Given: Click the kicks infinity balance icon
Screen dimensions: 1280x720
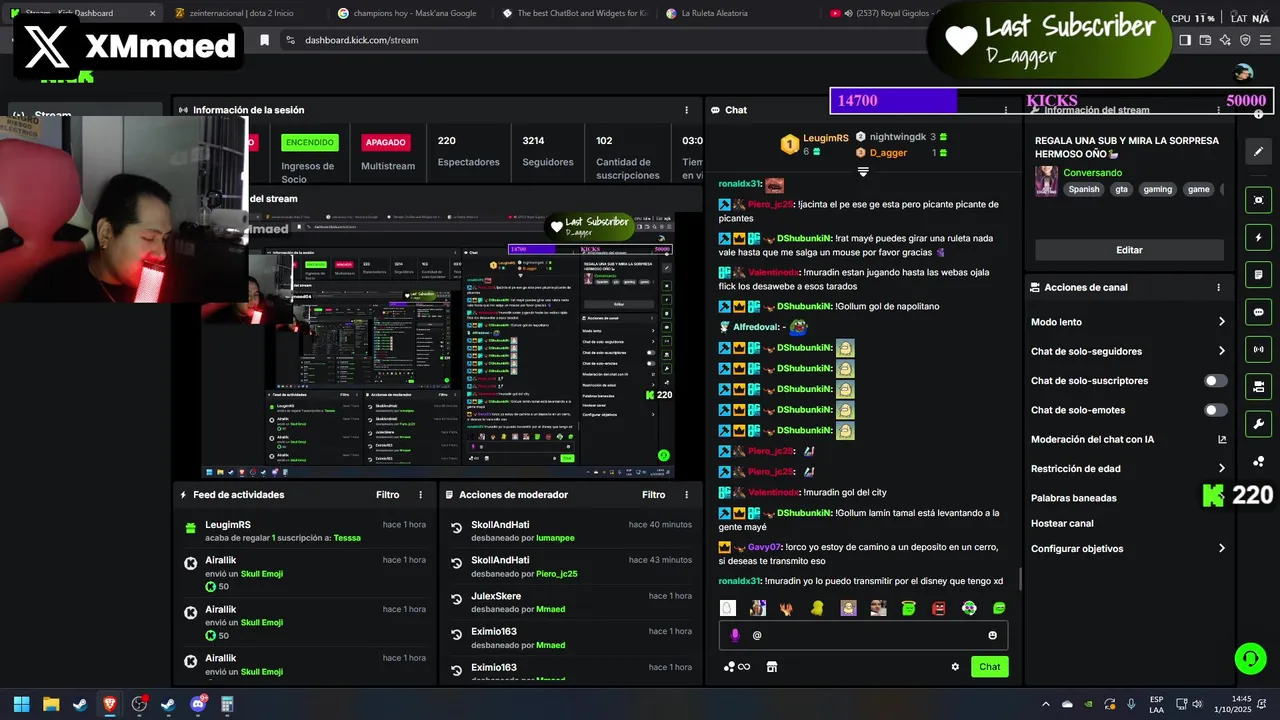Looking at the screenshot, I should [737, 667].
